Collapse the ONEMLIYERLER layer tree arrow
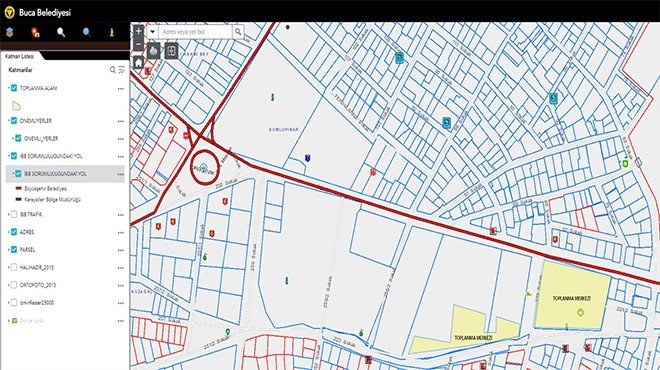This screenshot has width=660, height=370. point(8,121)
